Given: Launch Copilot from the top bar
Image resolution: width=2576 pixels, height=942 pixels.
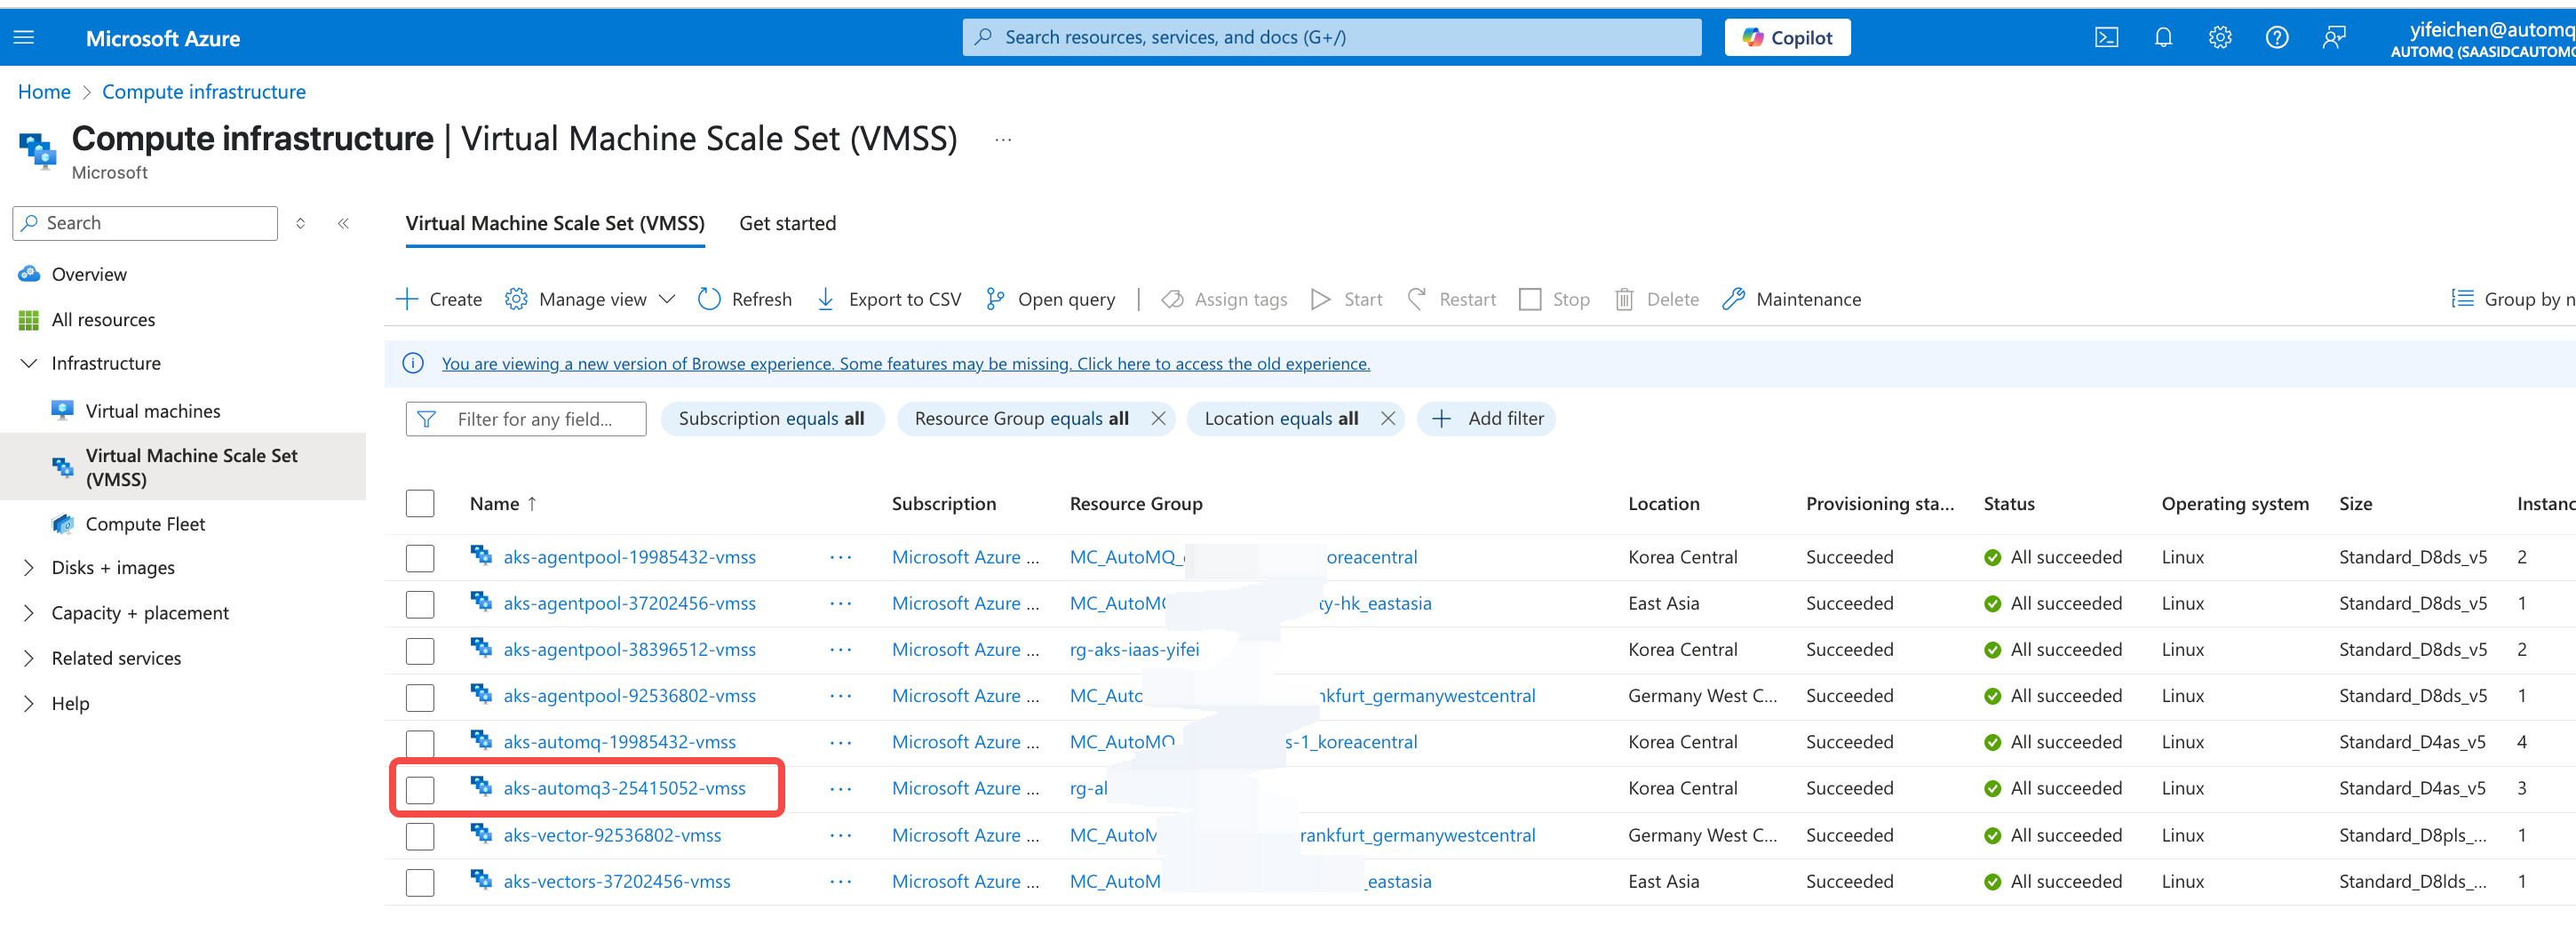Looking at the screenshot, I should pyautogui.click(x=1787, y=38).
